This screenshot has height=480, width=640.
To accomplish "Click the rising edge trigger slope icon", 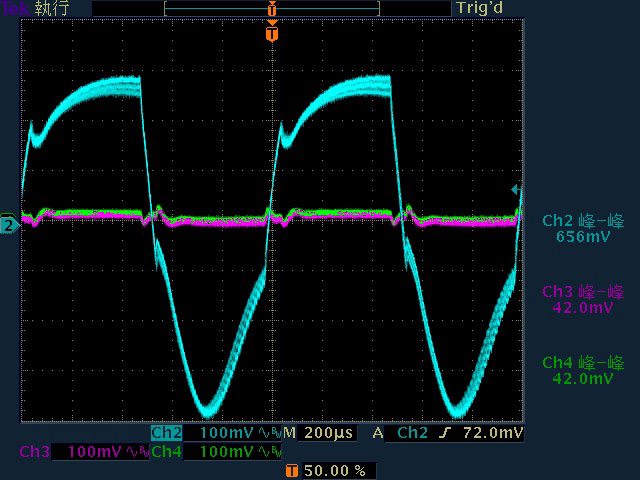I will click(x=443, y=434).
